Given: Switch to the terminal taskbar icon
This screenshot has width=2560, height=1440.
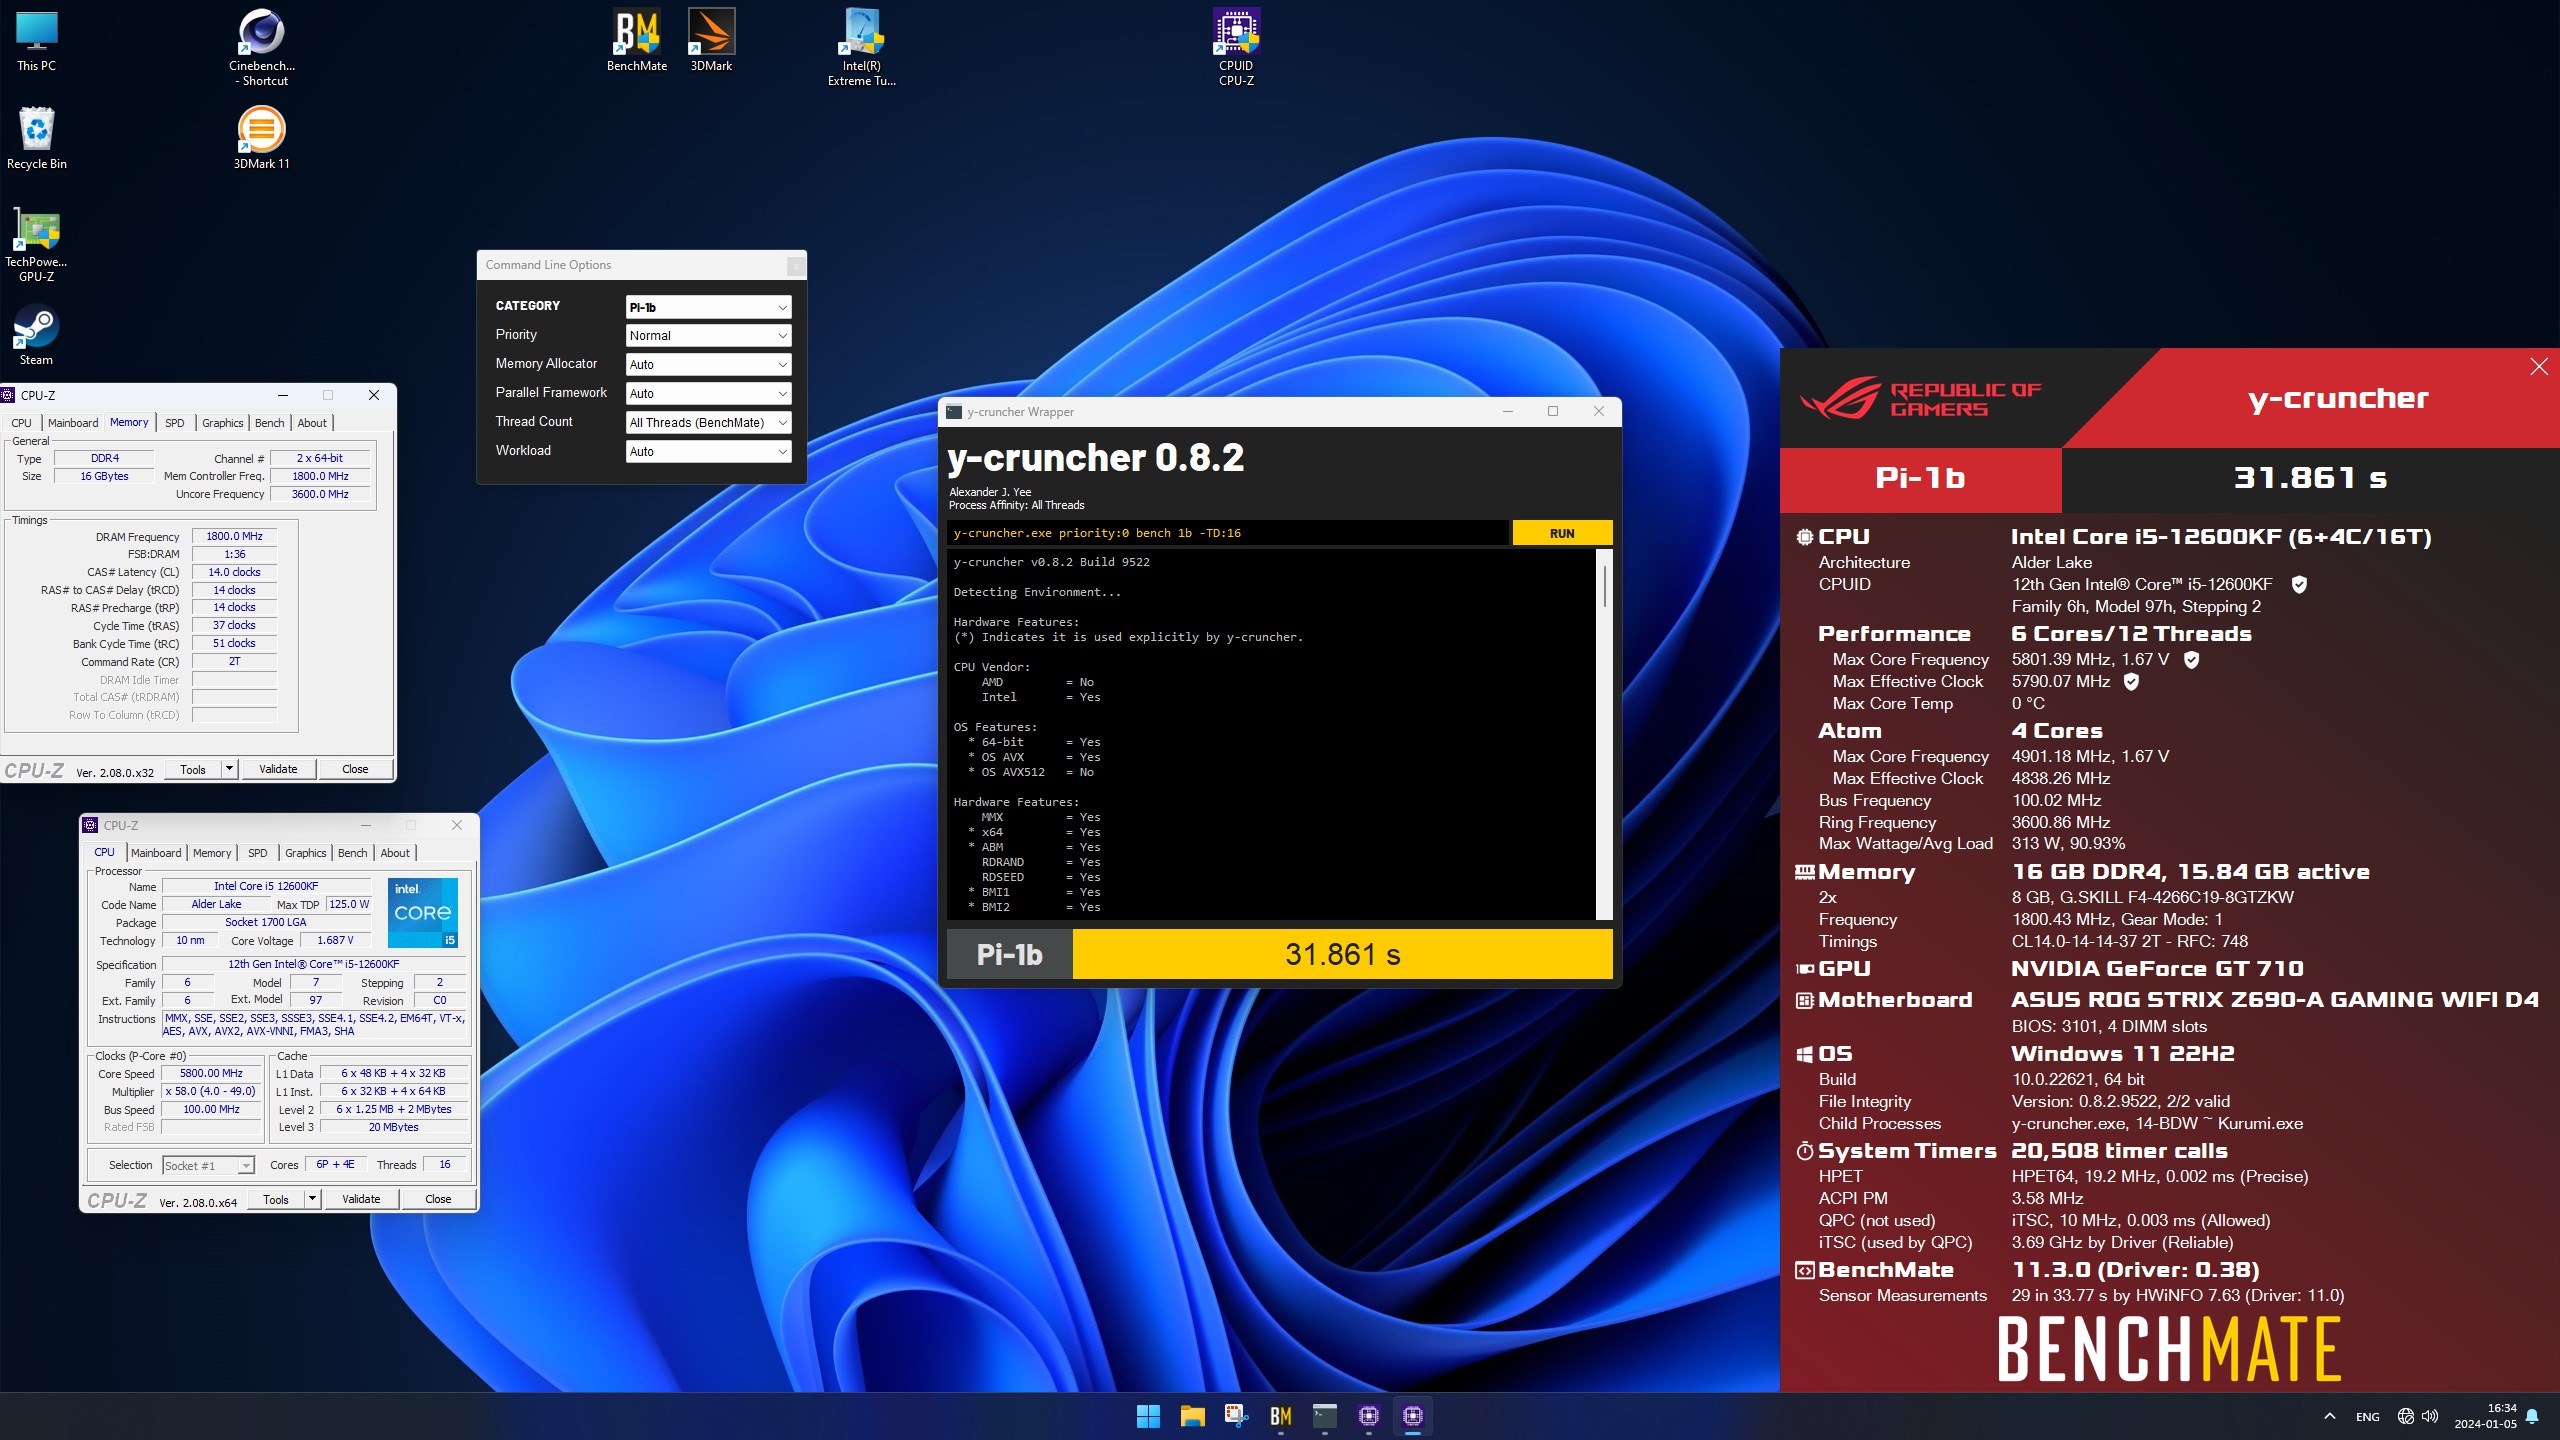Looking at the screenshot, I should (1325, 1416).
